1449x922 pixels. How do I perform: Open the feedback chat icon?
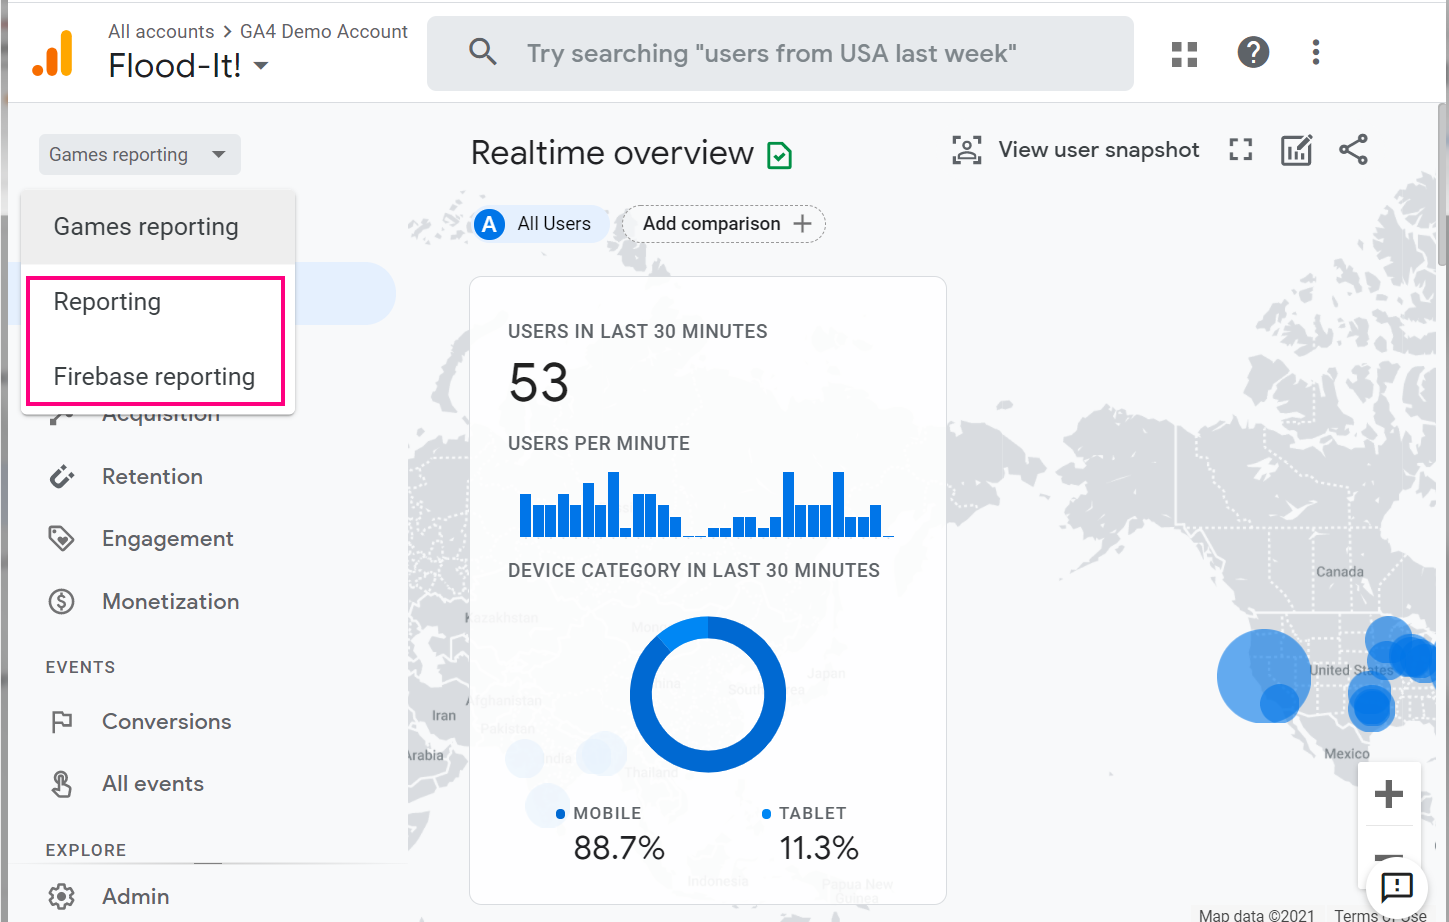point(1396,886)
